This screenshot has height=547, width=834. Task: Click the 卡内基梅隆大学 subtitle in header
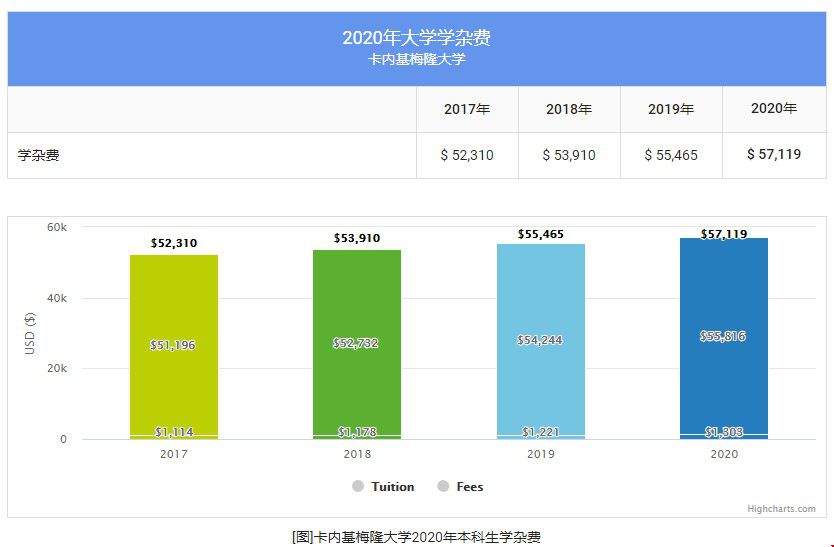[417, 59]
